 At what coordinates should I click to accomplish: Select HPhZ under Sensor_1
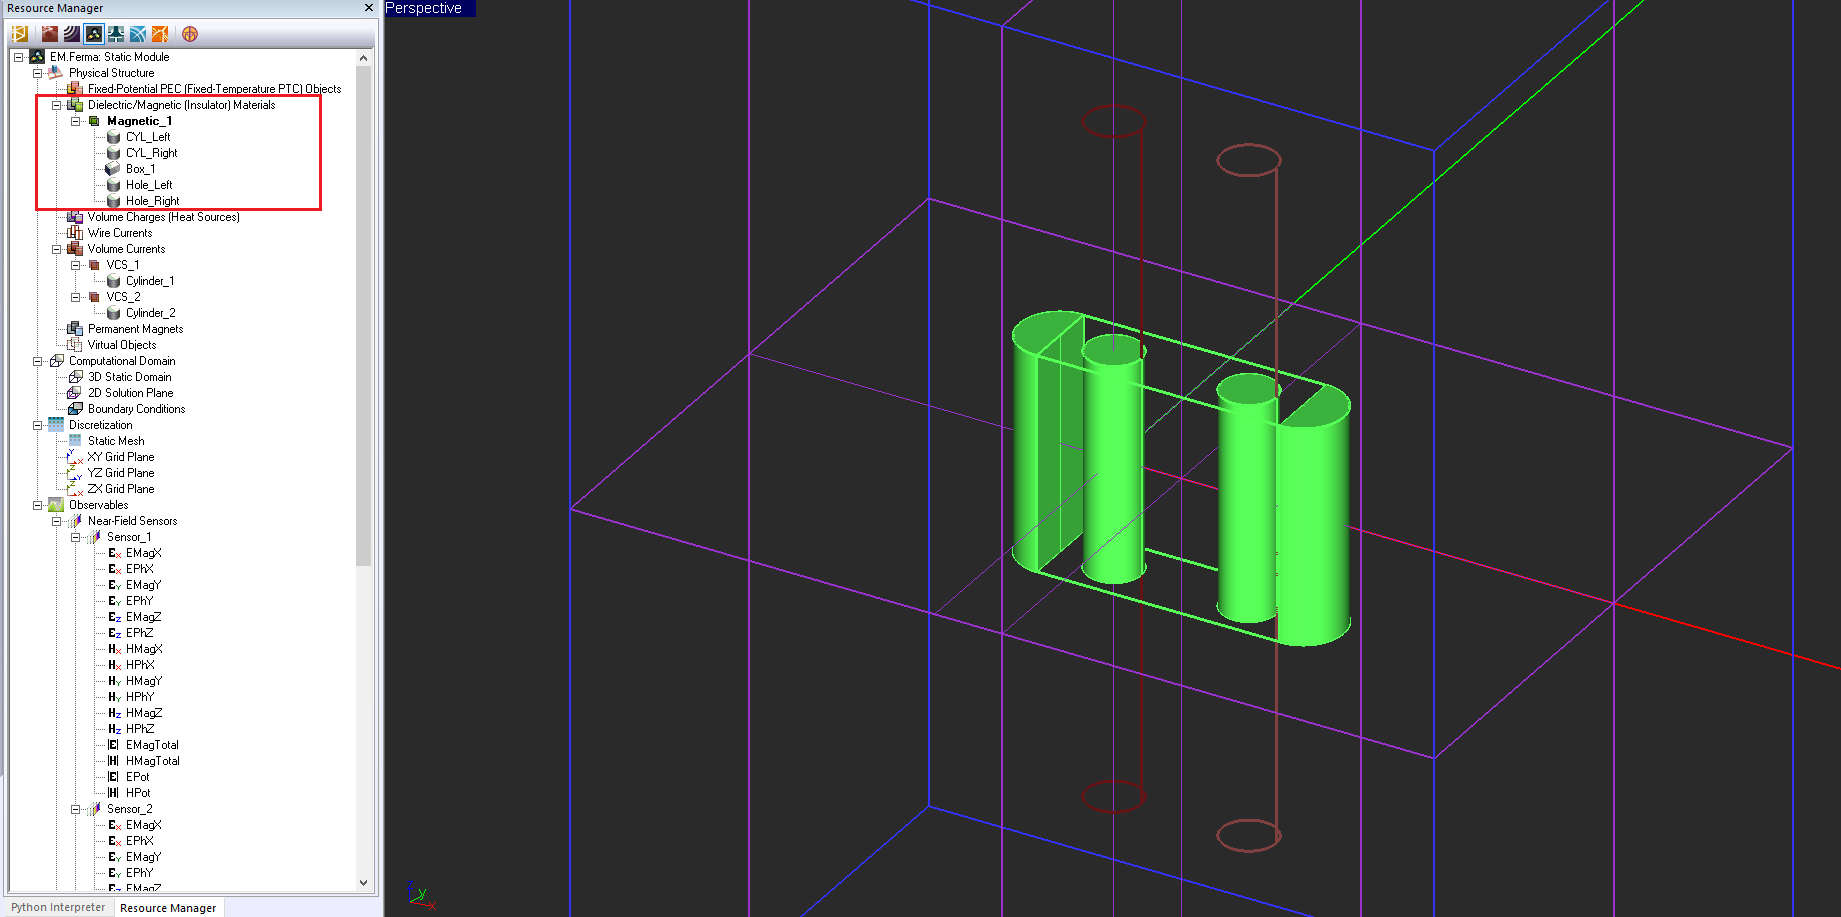(x=140, y=729)
